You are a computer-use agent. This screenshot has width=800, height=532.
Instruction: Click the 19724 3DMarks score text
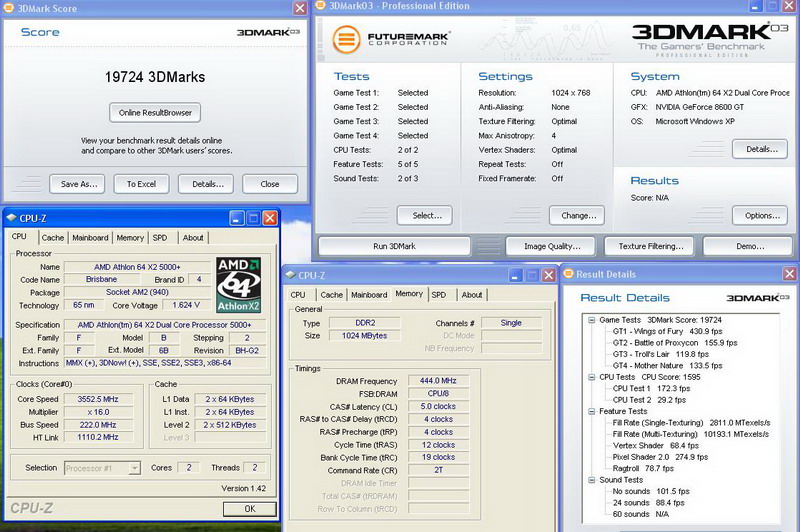155,77
